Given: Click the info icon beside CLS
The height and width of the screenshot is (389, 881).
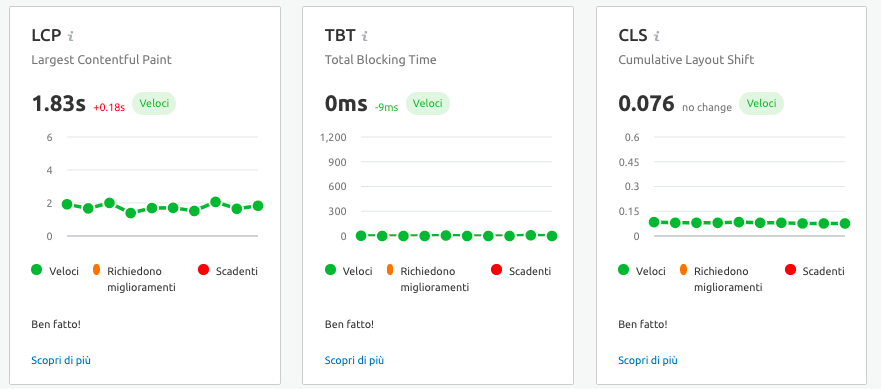Looking at the screenshot, I should (656, 36).
